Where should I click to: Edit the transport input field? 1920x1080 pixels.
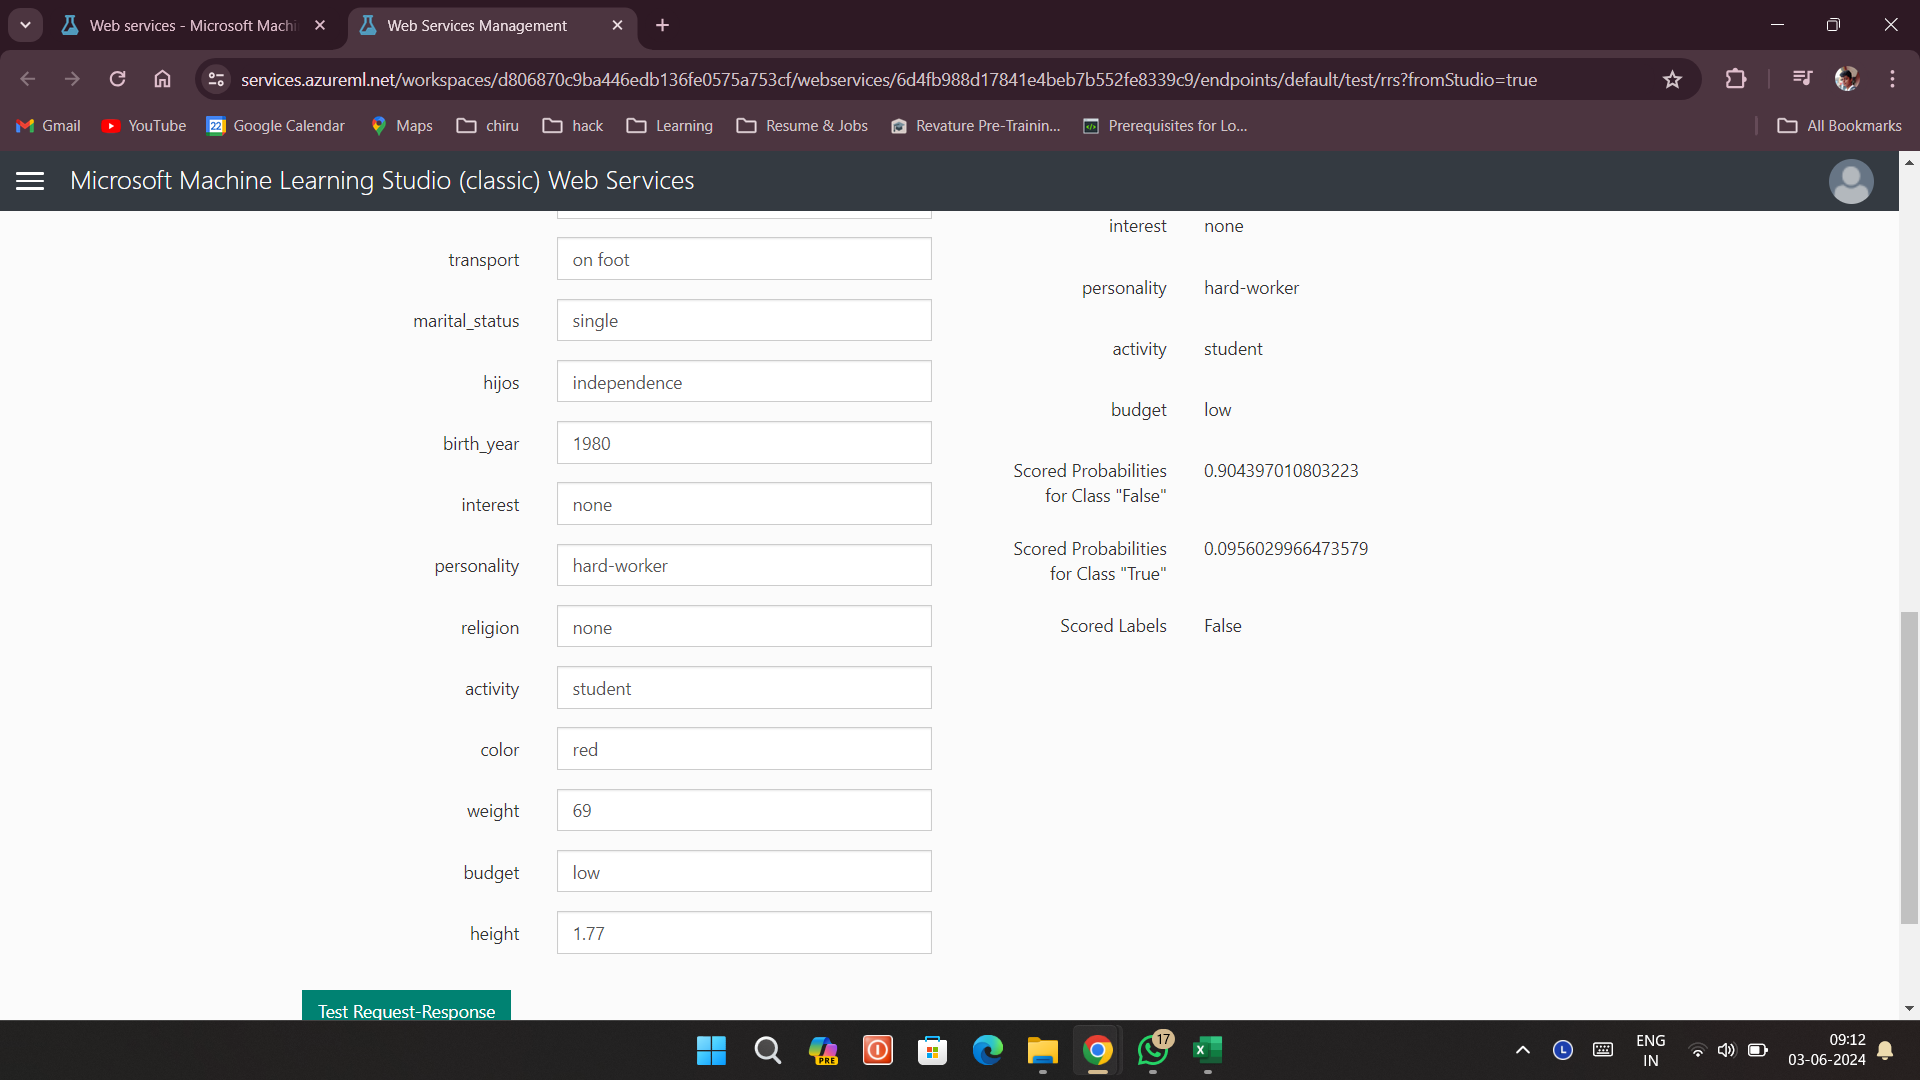point(744,259)
